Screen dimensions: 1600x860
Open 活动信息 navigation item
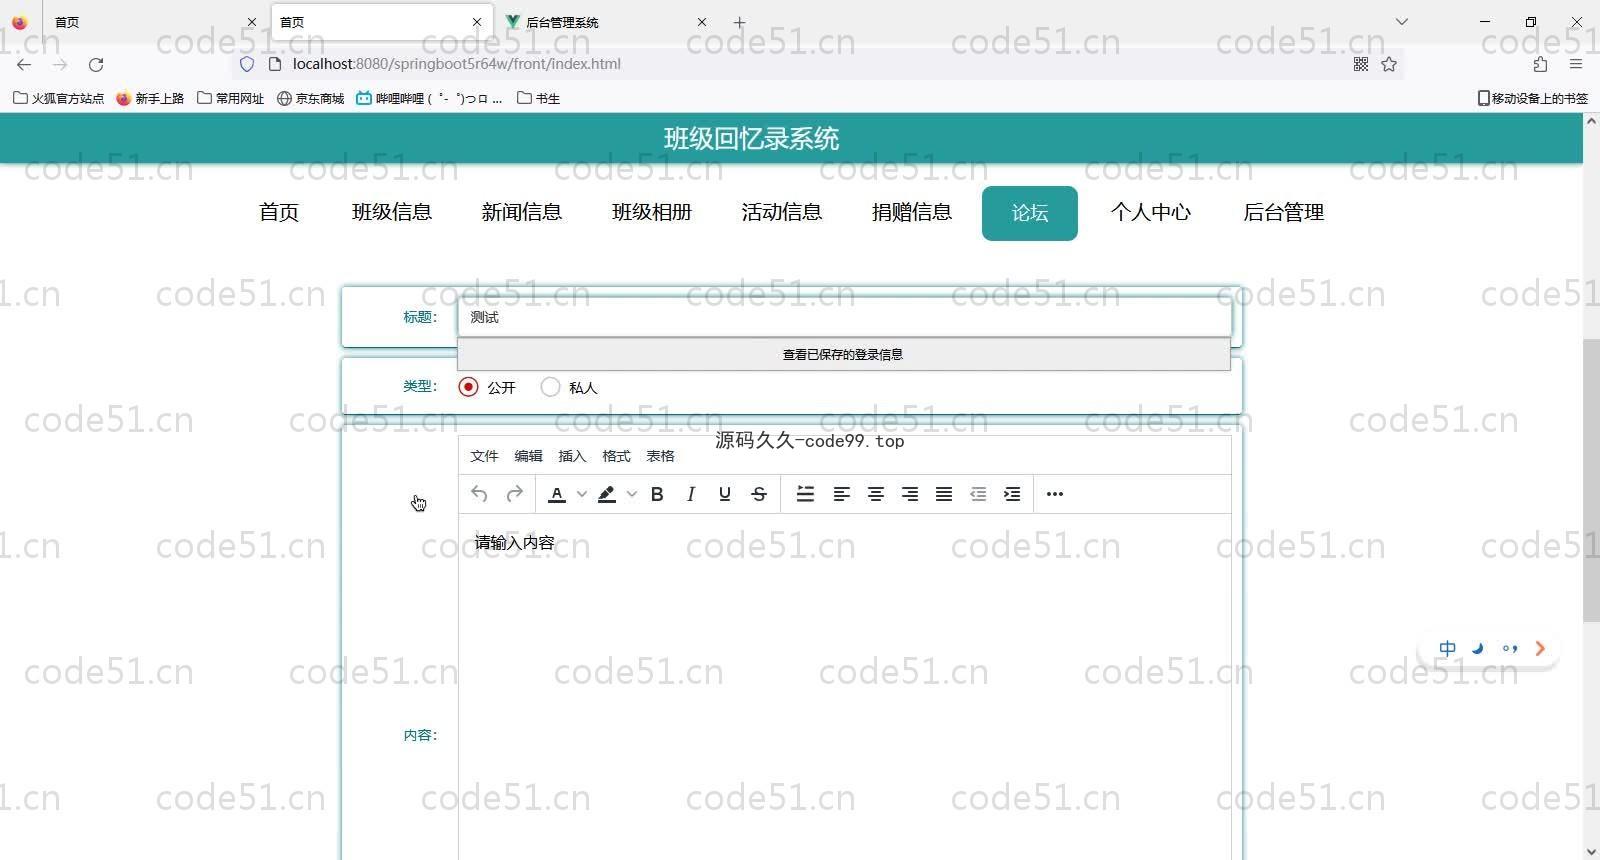[781, 212]
